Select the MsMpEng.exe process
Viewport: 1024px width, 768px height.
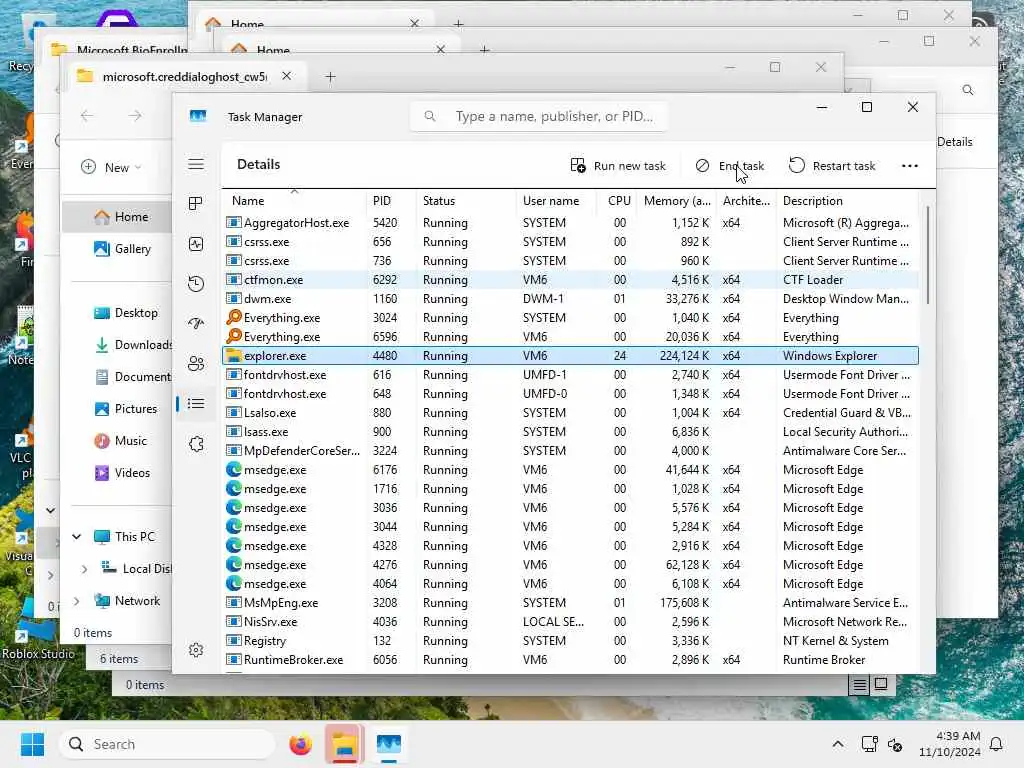[570, 603]
